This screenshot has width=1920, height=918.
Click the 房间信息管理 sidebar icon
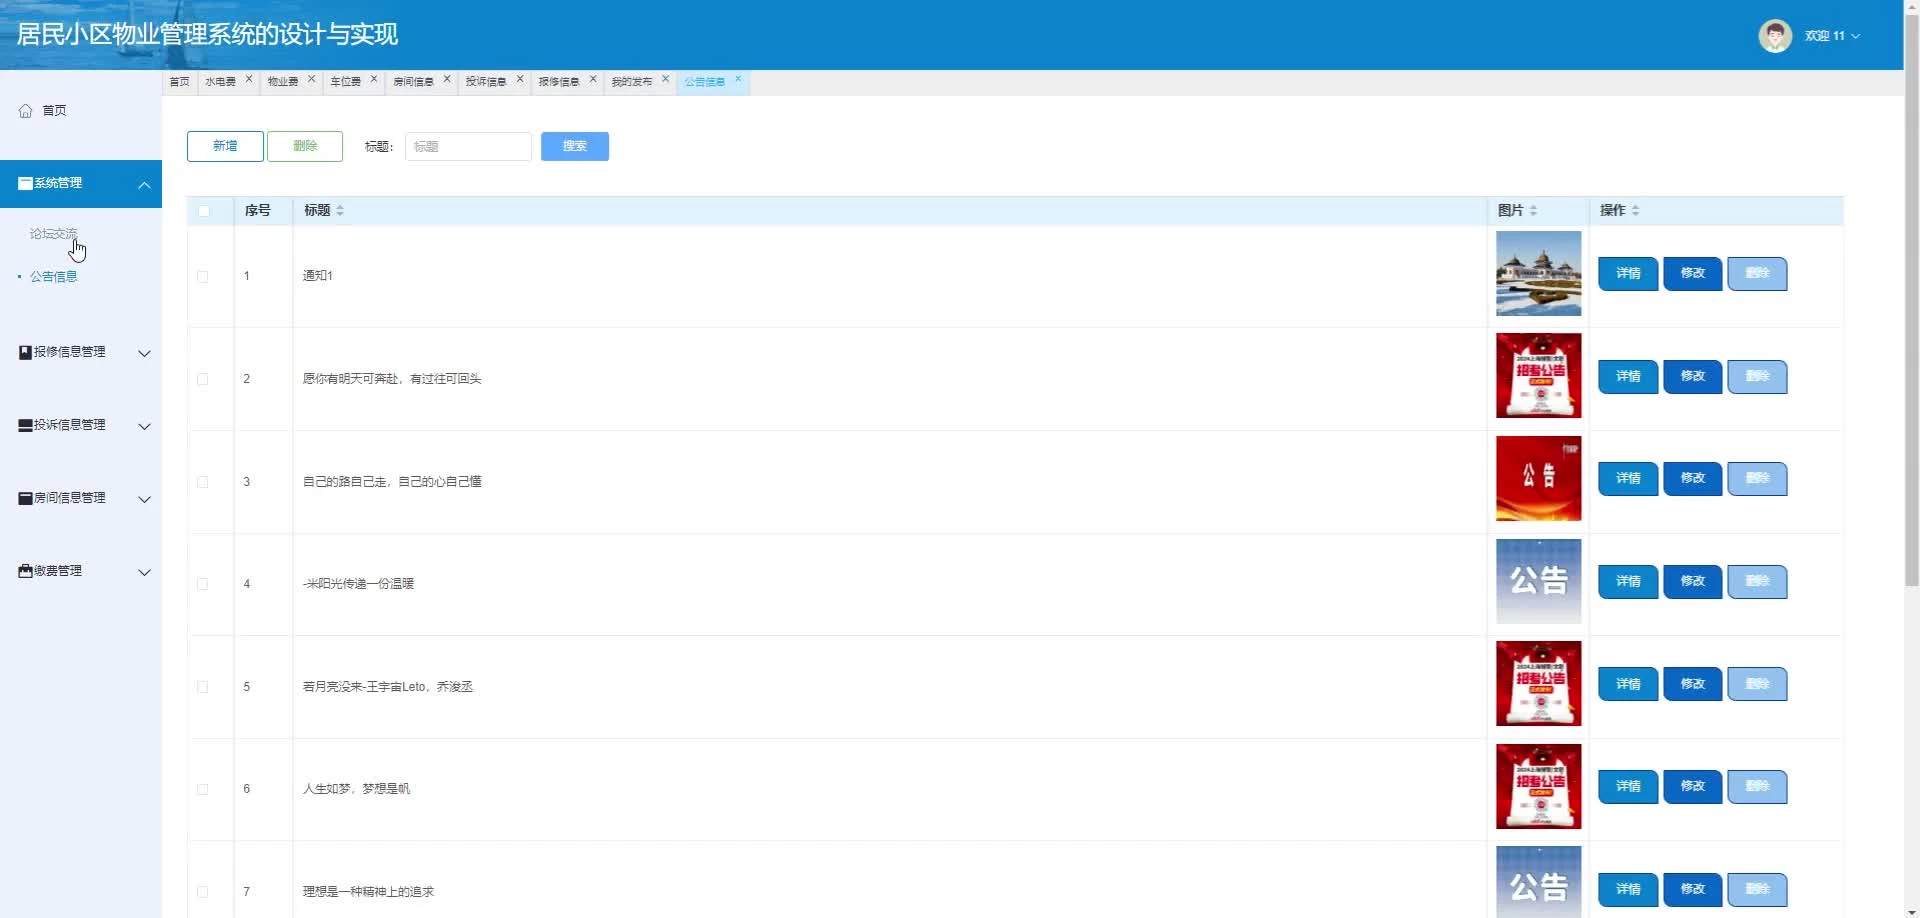pos(26,498)
